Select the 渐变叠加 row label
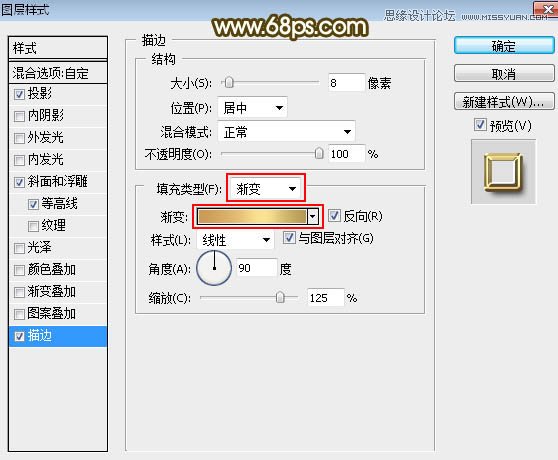 point(52,292)
